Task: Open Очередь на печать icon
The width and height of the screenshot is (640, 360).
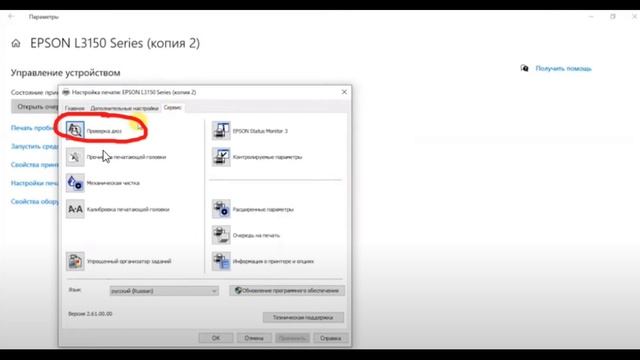Action: (221, 235)
